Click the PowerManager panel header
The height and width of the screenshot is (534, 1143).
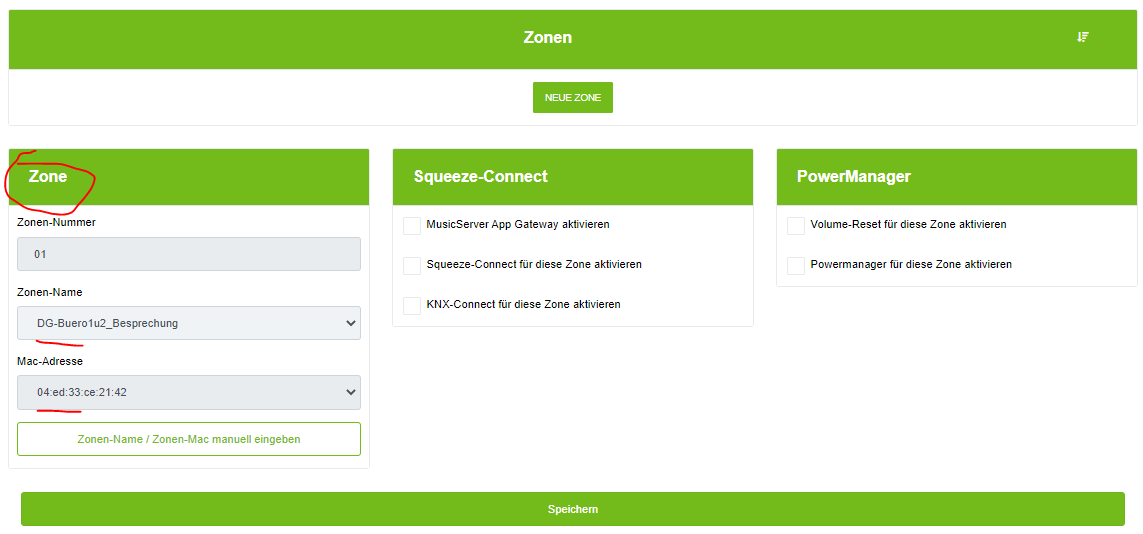point(956,177)
